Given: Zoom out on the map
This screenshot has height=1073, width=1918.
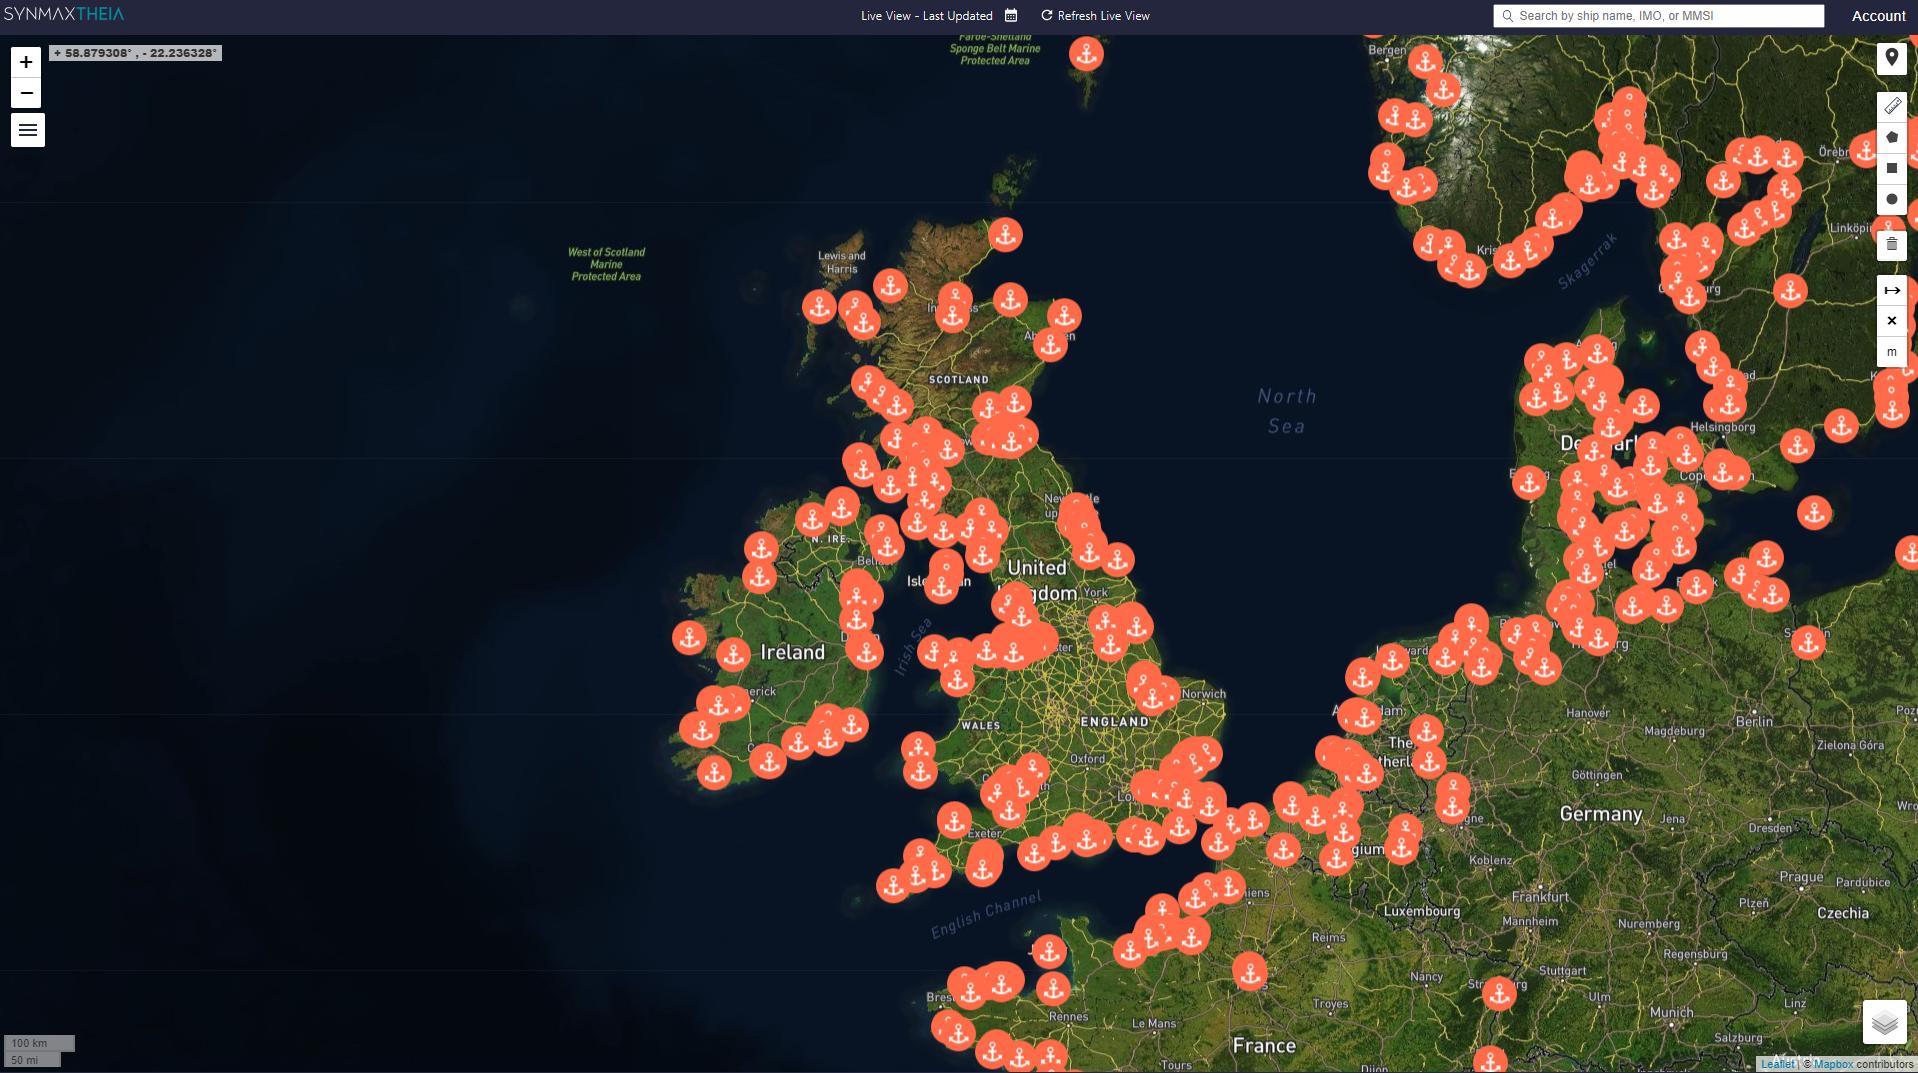Looking at the screenshot, I should tap(27, 93).
